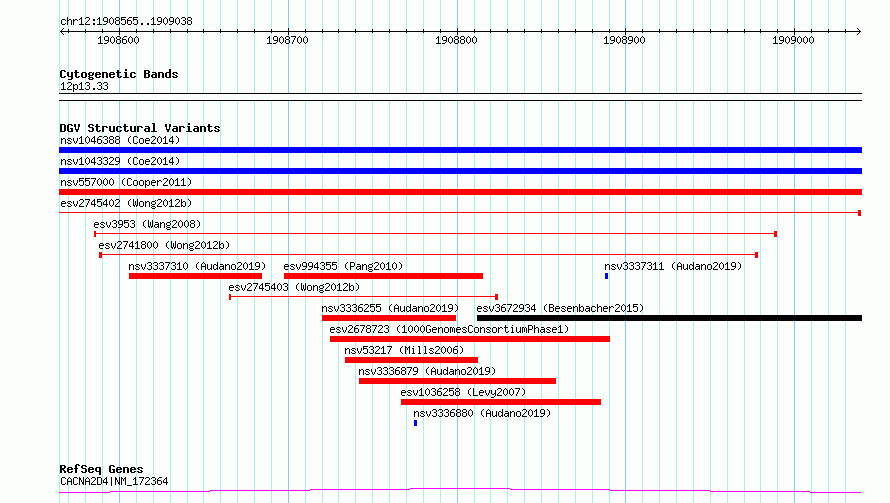The width and height of the screenshot is (890, 503).
Task: Click ruler position 1908700
Action: [287, 40]
